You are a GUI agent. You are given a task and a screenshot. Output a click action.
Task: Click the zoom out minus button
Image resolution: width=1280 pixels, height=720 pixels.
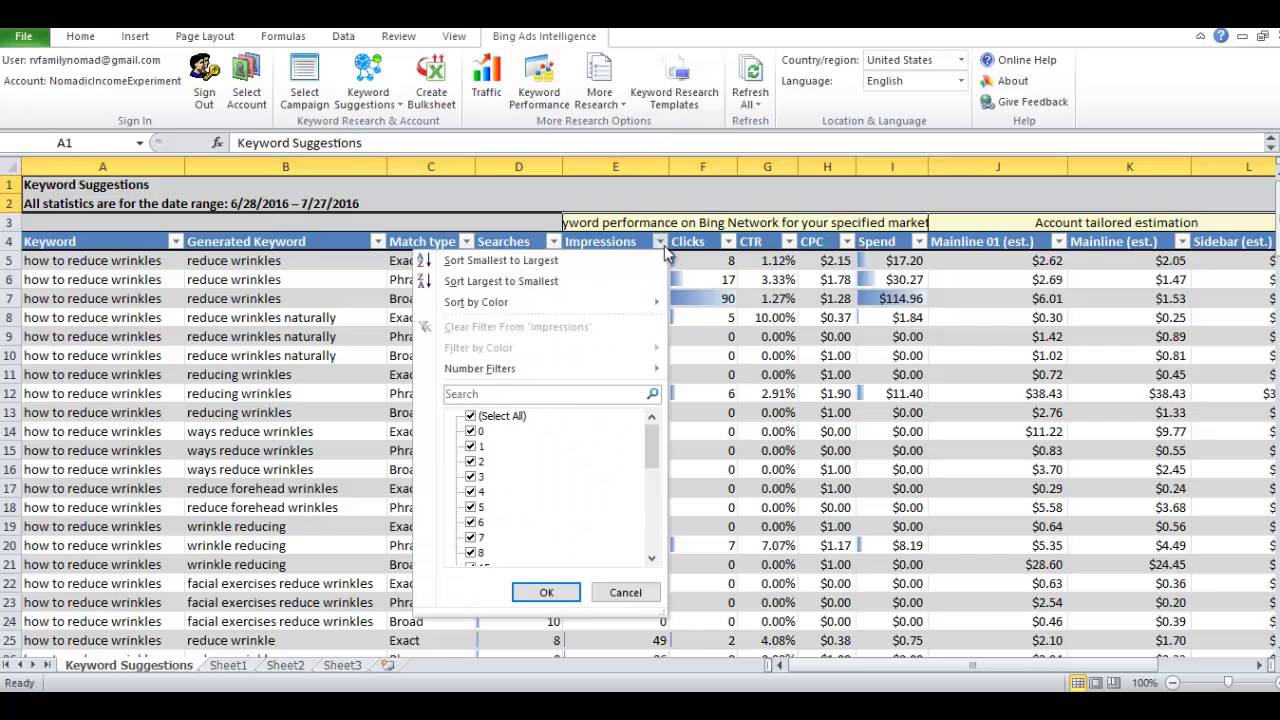tap(1172, 683)
